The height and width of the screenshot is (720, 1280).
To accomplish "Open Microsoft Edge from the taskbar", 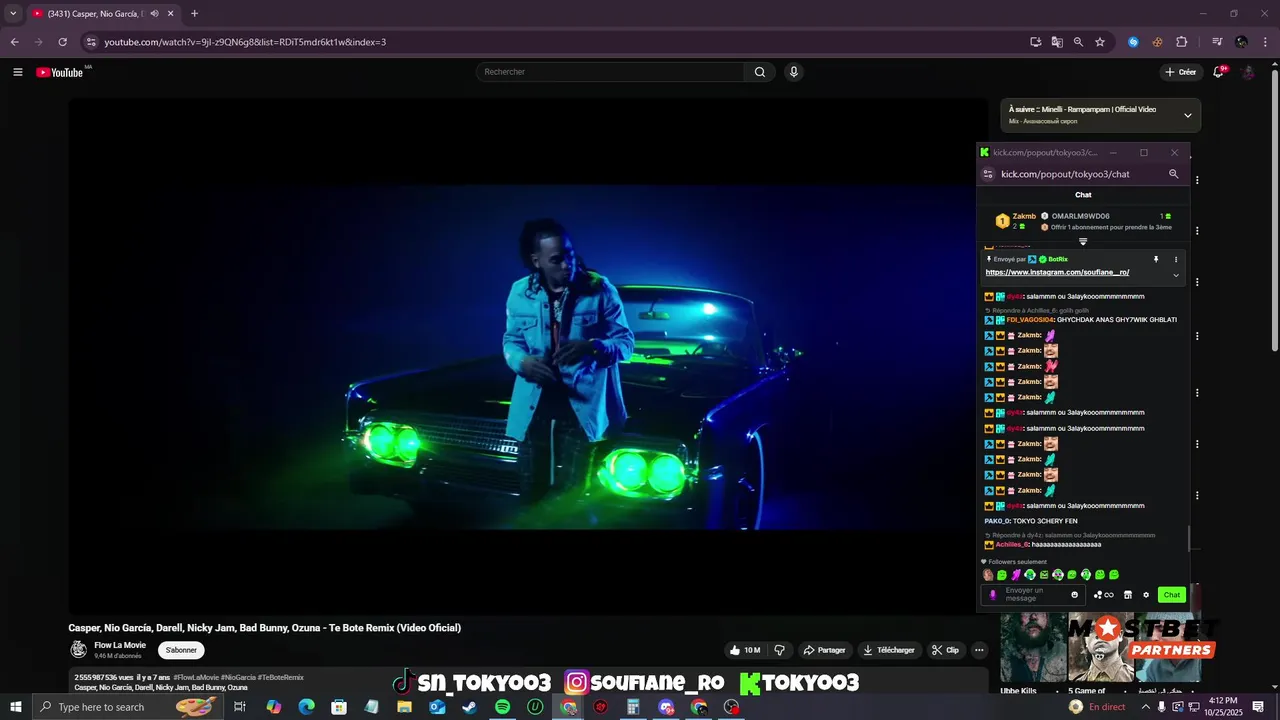I will (x=306, y=707).
